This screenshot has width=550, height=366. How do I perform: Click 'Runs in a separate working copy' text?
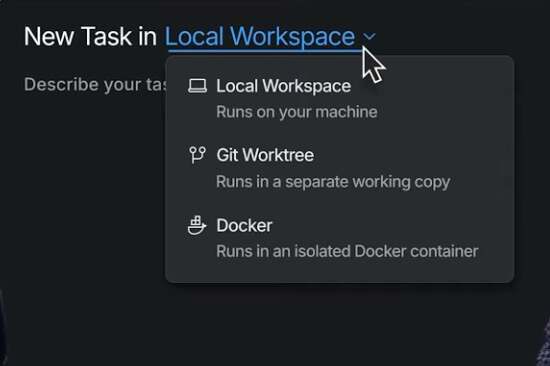[333, 182]
